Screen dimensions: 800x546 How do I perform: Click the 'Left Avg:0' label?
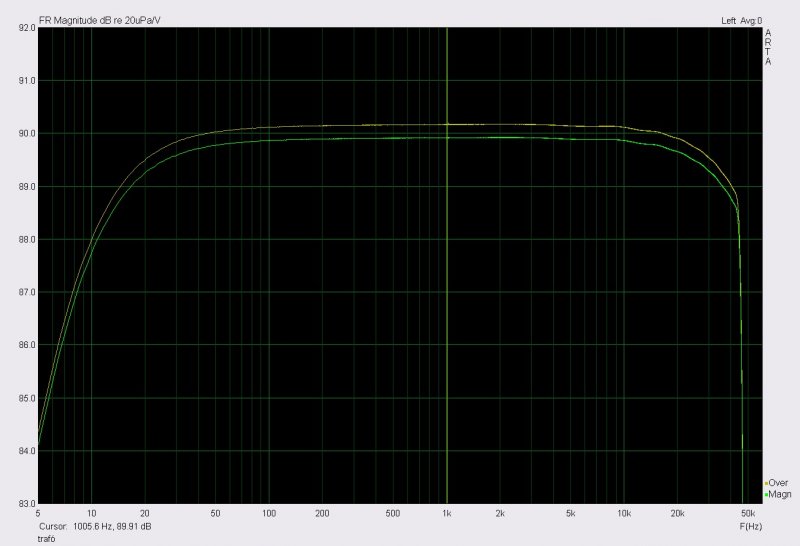click(x=741, y=21)
